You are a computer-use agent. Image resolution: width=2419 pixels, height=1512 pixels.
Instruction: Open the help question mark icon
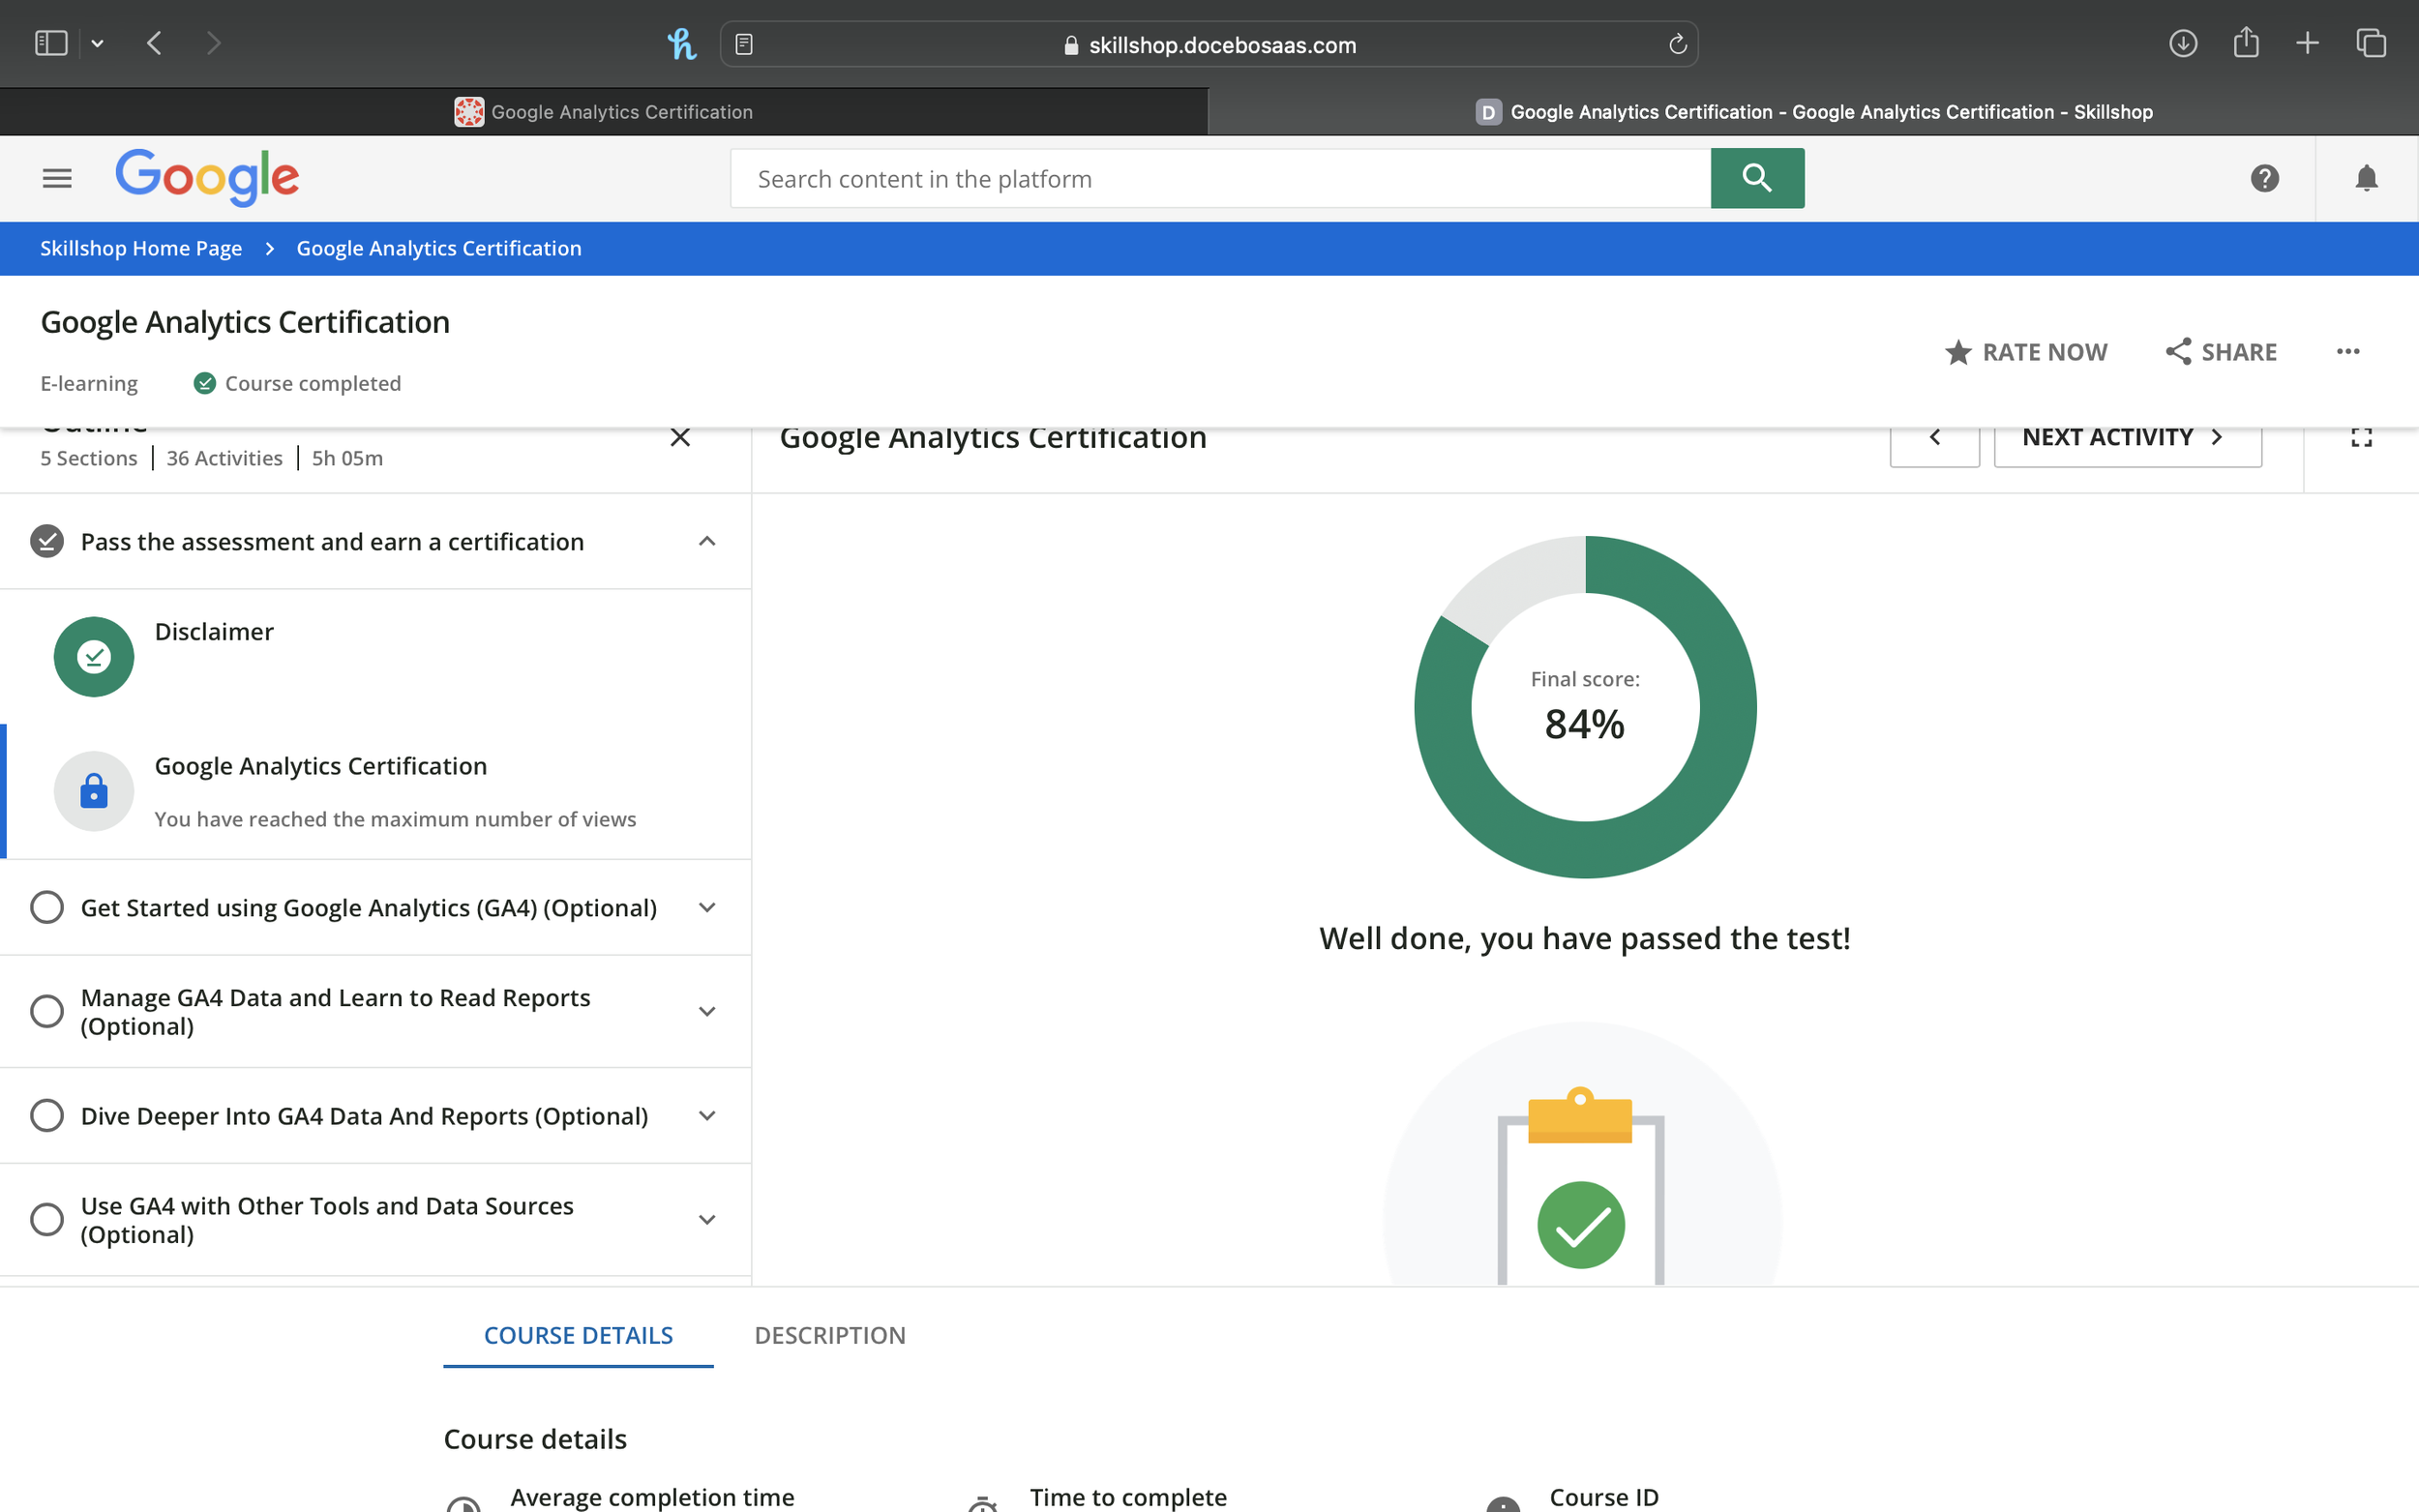[x=2264, y=178]
